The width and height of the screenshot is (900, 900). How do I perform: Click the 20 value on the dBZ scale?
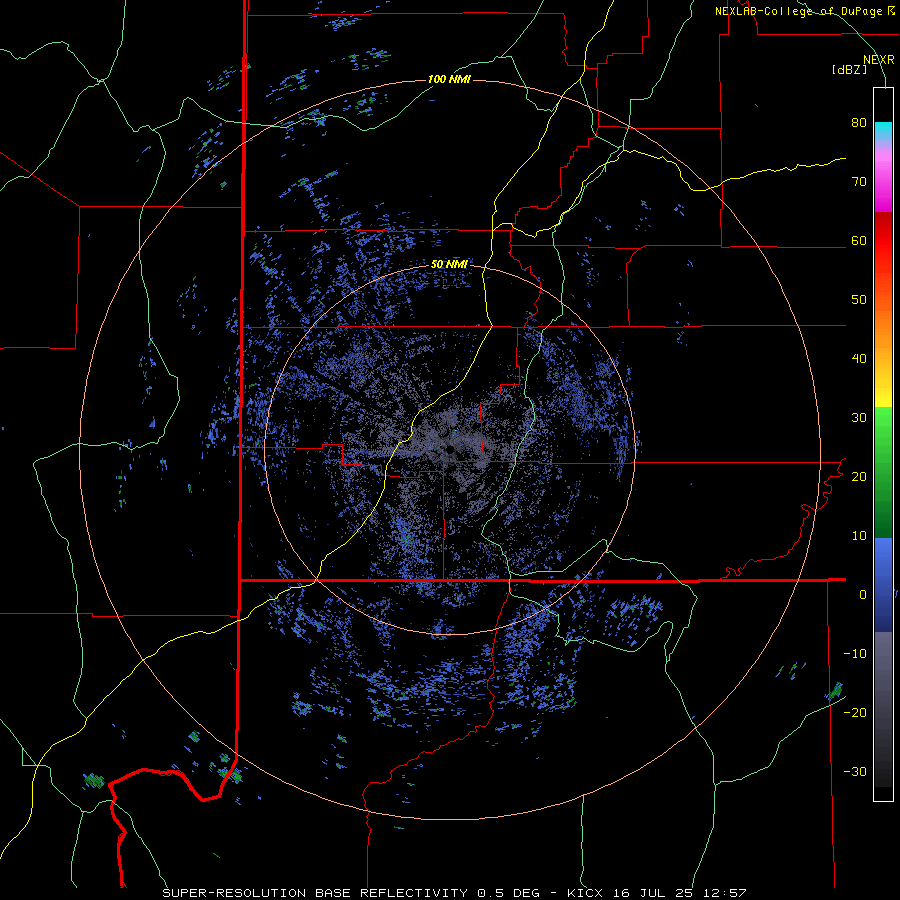859,477
